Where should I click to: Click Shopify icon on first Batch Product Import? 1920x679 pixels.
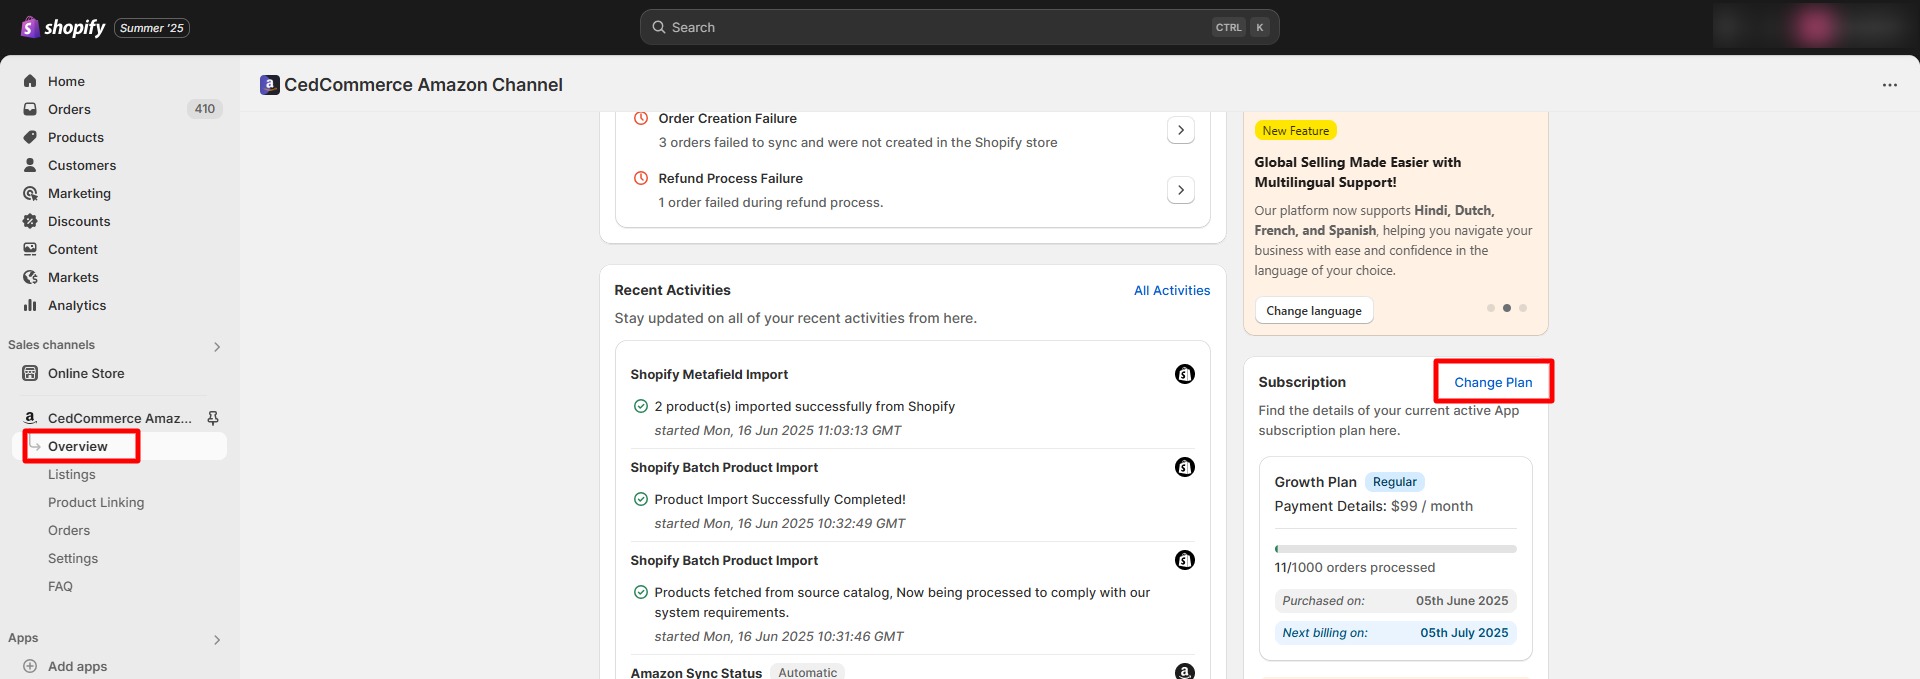tap(1185, 467)
